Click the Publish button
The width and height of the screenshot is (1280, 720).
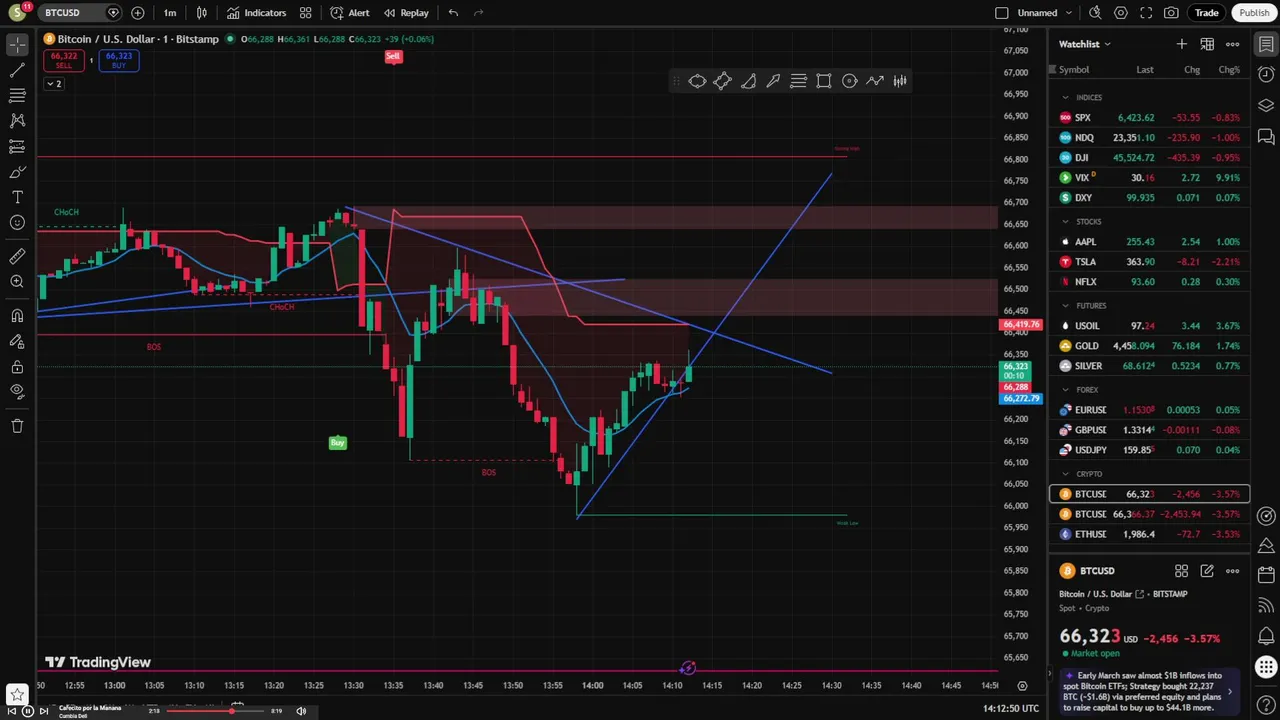(x=1254, y=13)
